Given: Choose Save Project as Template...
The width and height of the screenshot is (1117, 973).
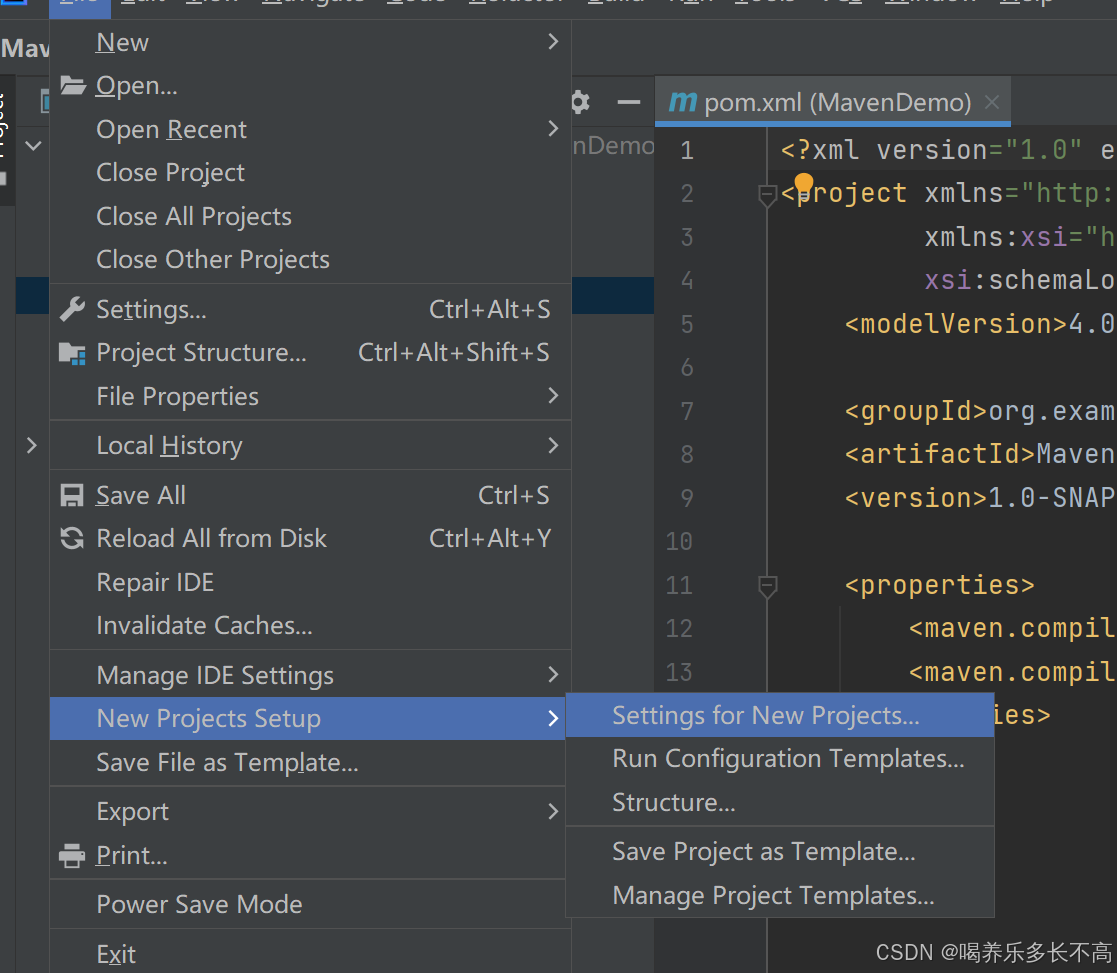Looking at the screenshot, I should (x=780, y=852).
